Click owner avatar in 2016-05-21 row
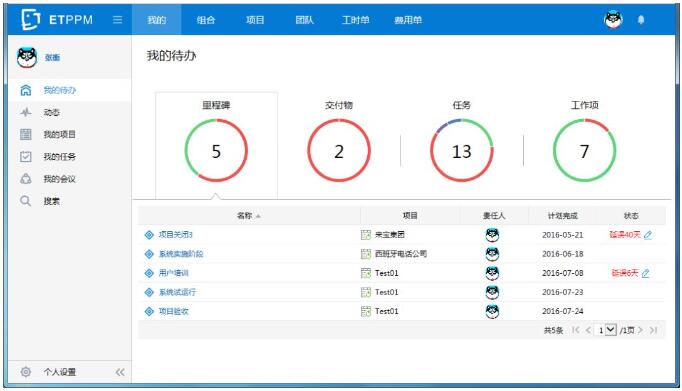 click(x=492, y=235)
